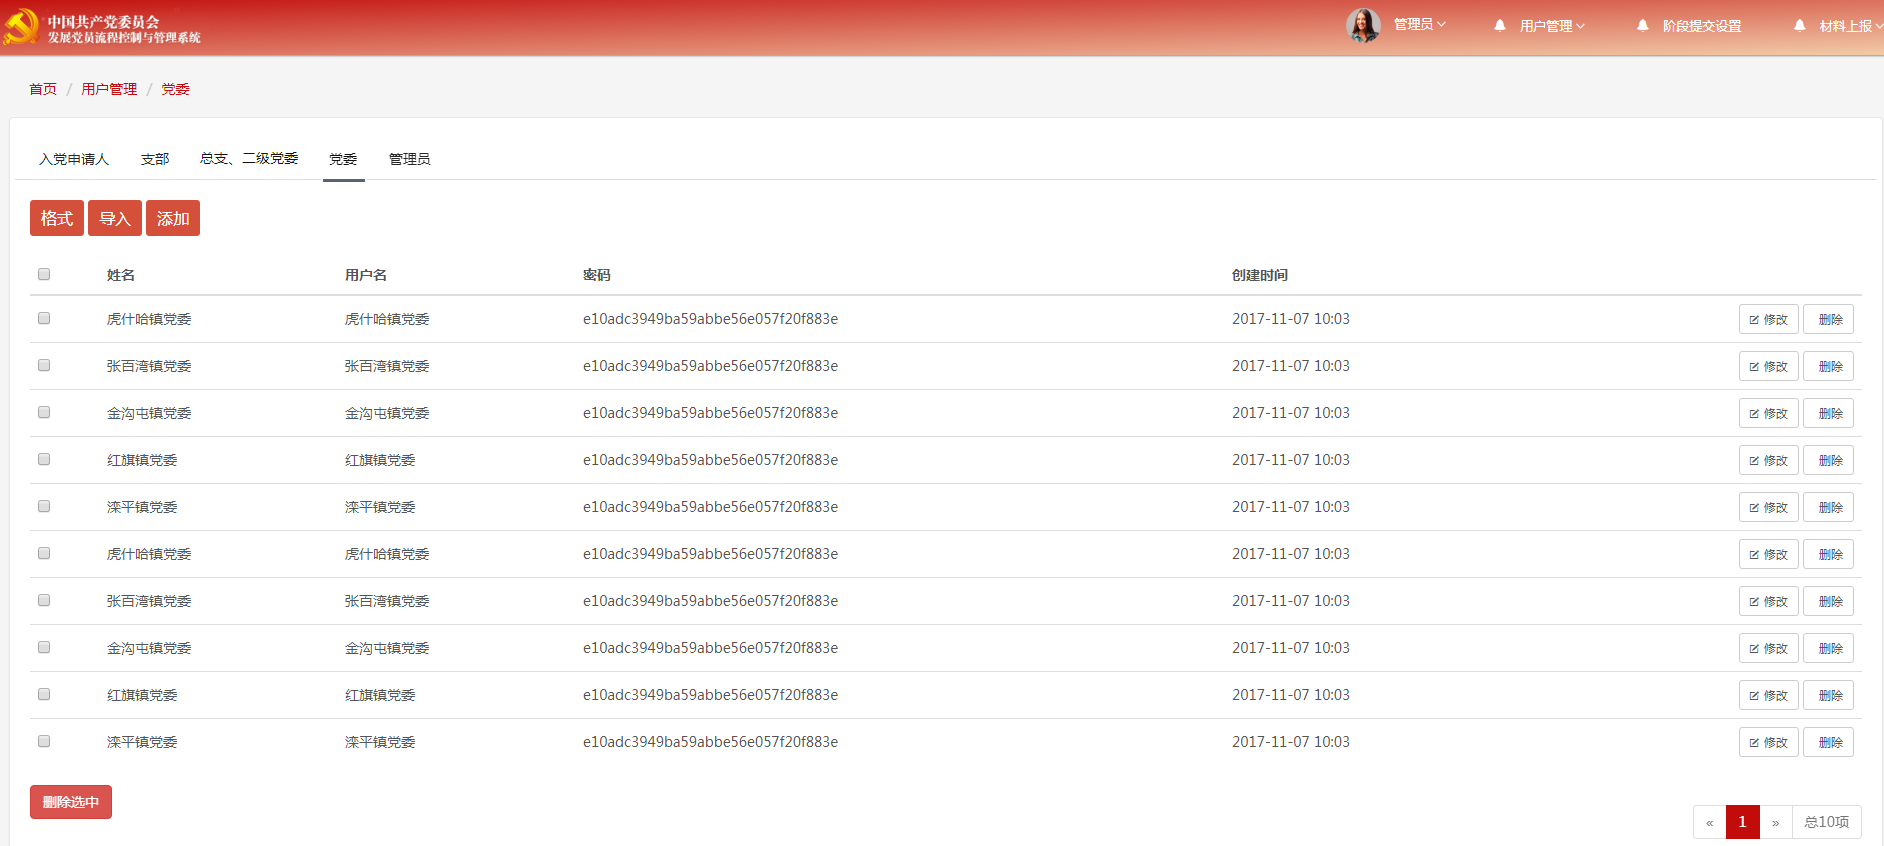
Task: Click the bell icon beside 阶段提交设置
Action: pyautogui.click(x=1643, y=26)
